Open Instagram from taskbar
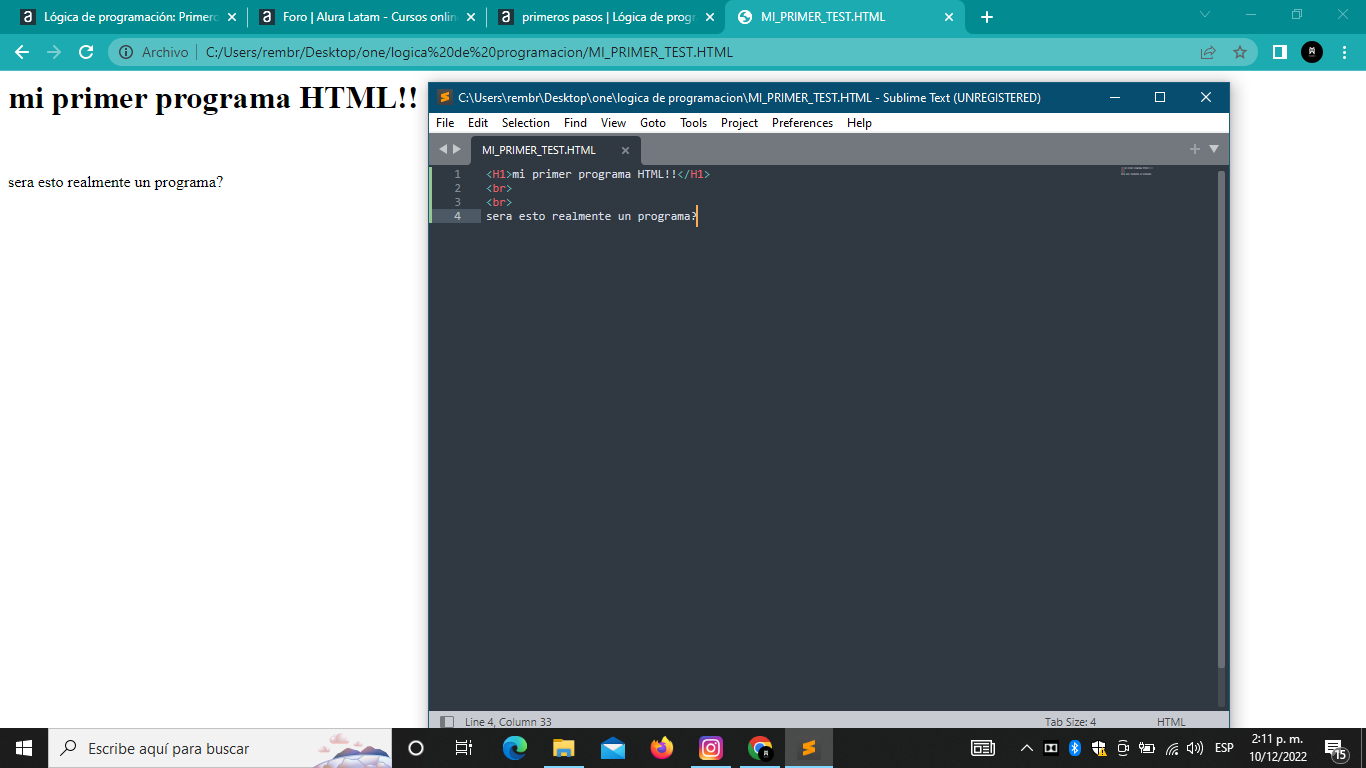Viewport: 1366px width, 768px height. [711, 748]
